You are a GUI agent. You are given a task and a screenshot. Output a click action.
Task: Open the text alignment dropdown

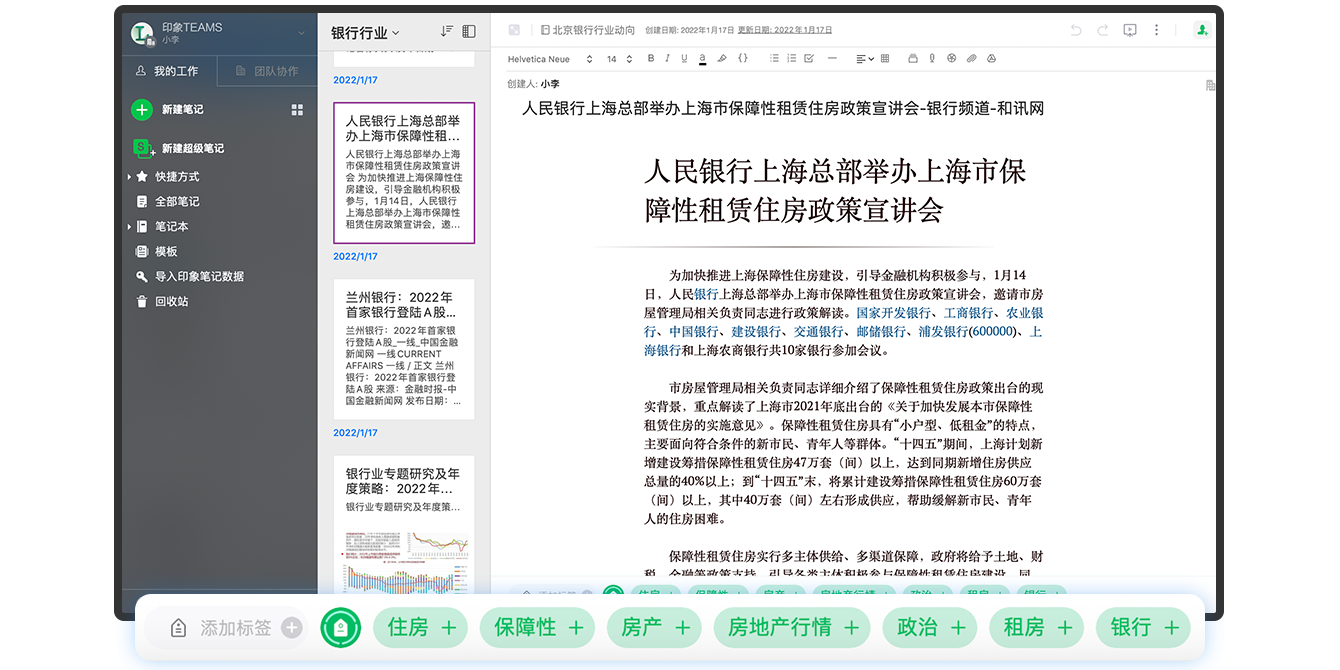(x=865, y=59)
